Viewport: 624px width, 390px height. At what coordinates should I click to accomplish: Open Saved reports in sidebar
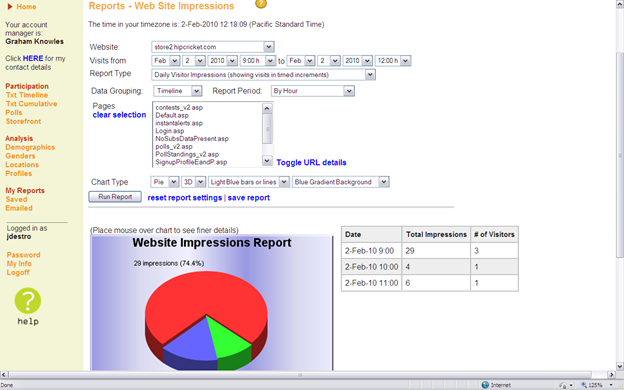point(16,199)
